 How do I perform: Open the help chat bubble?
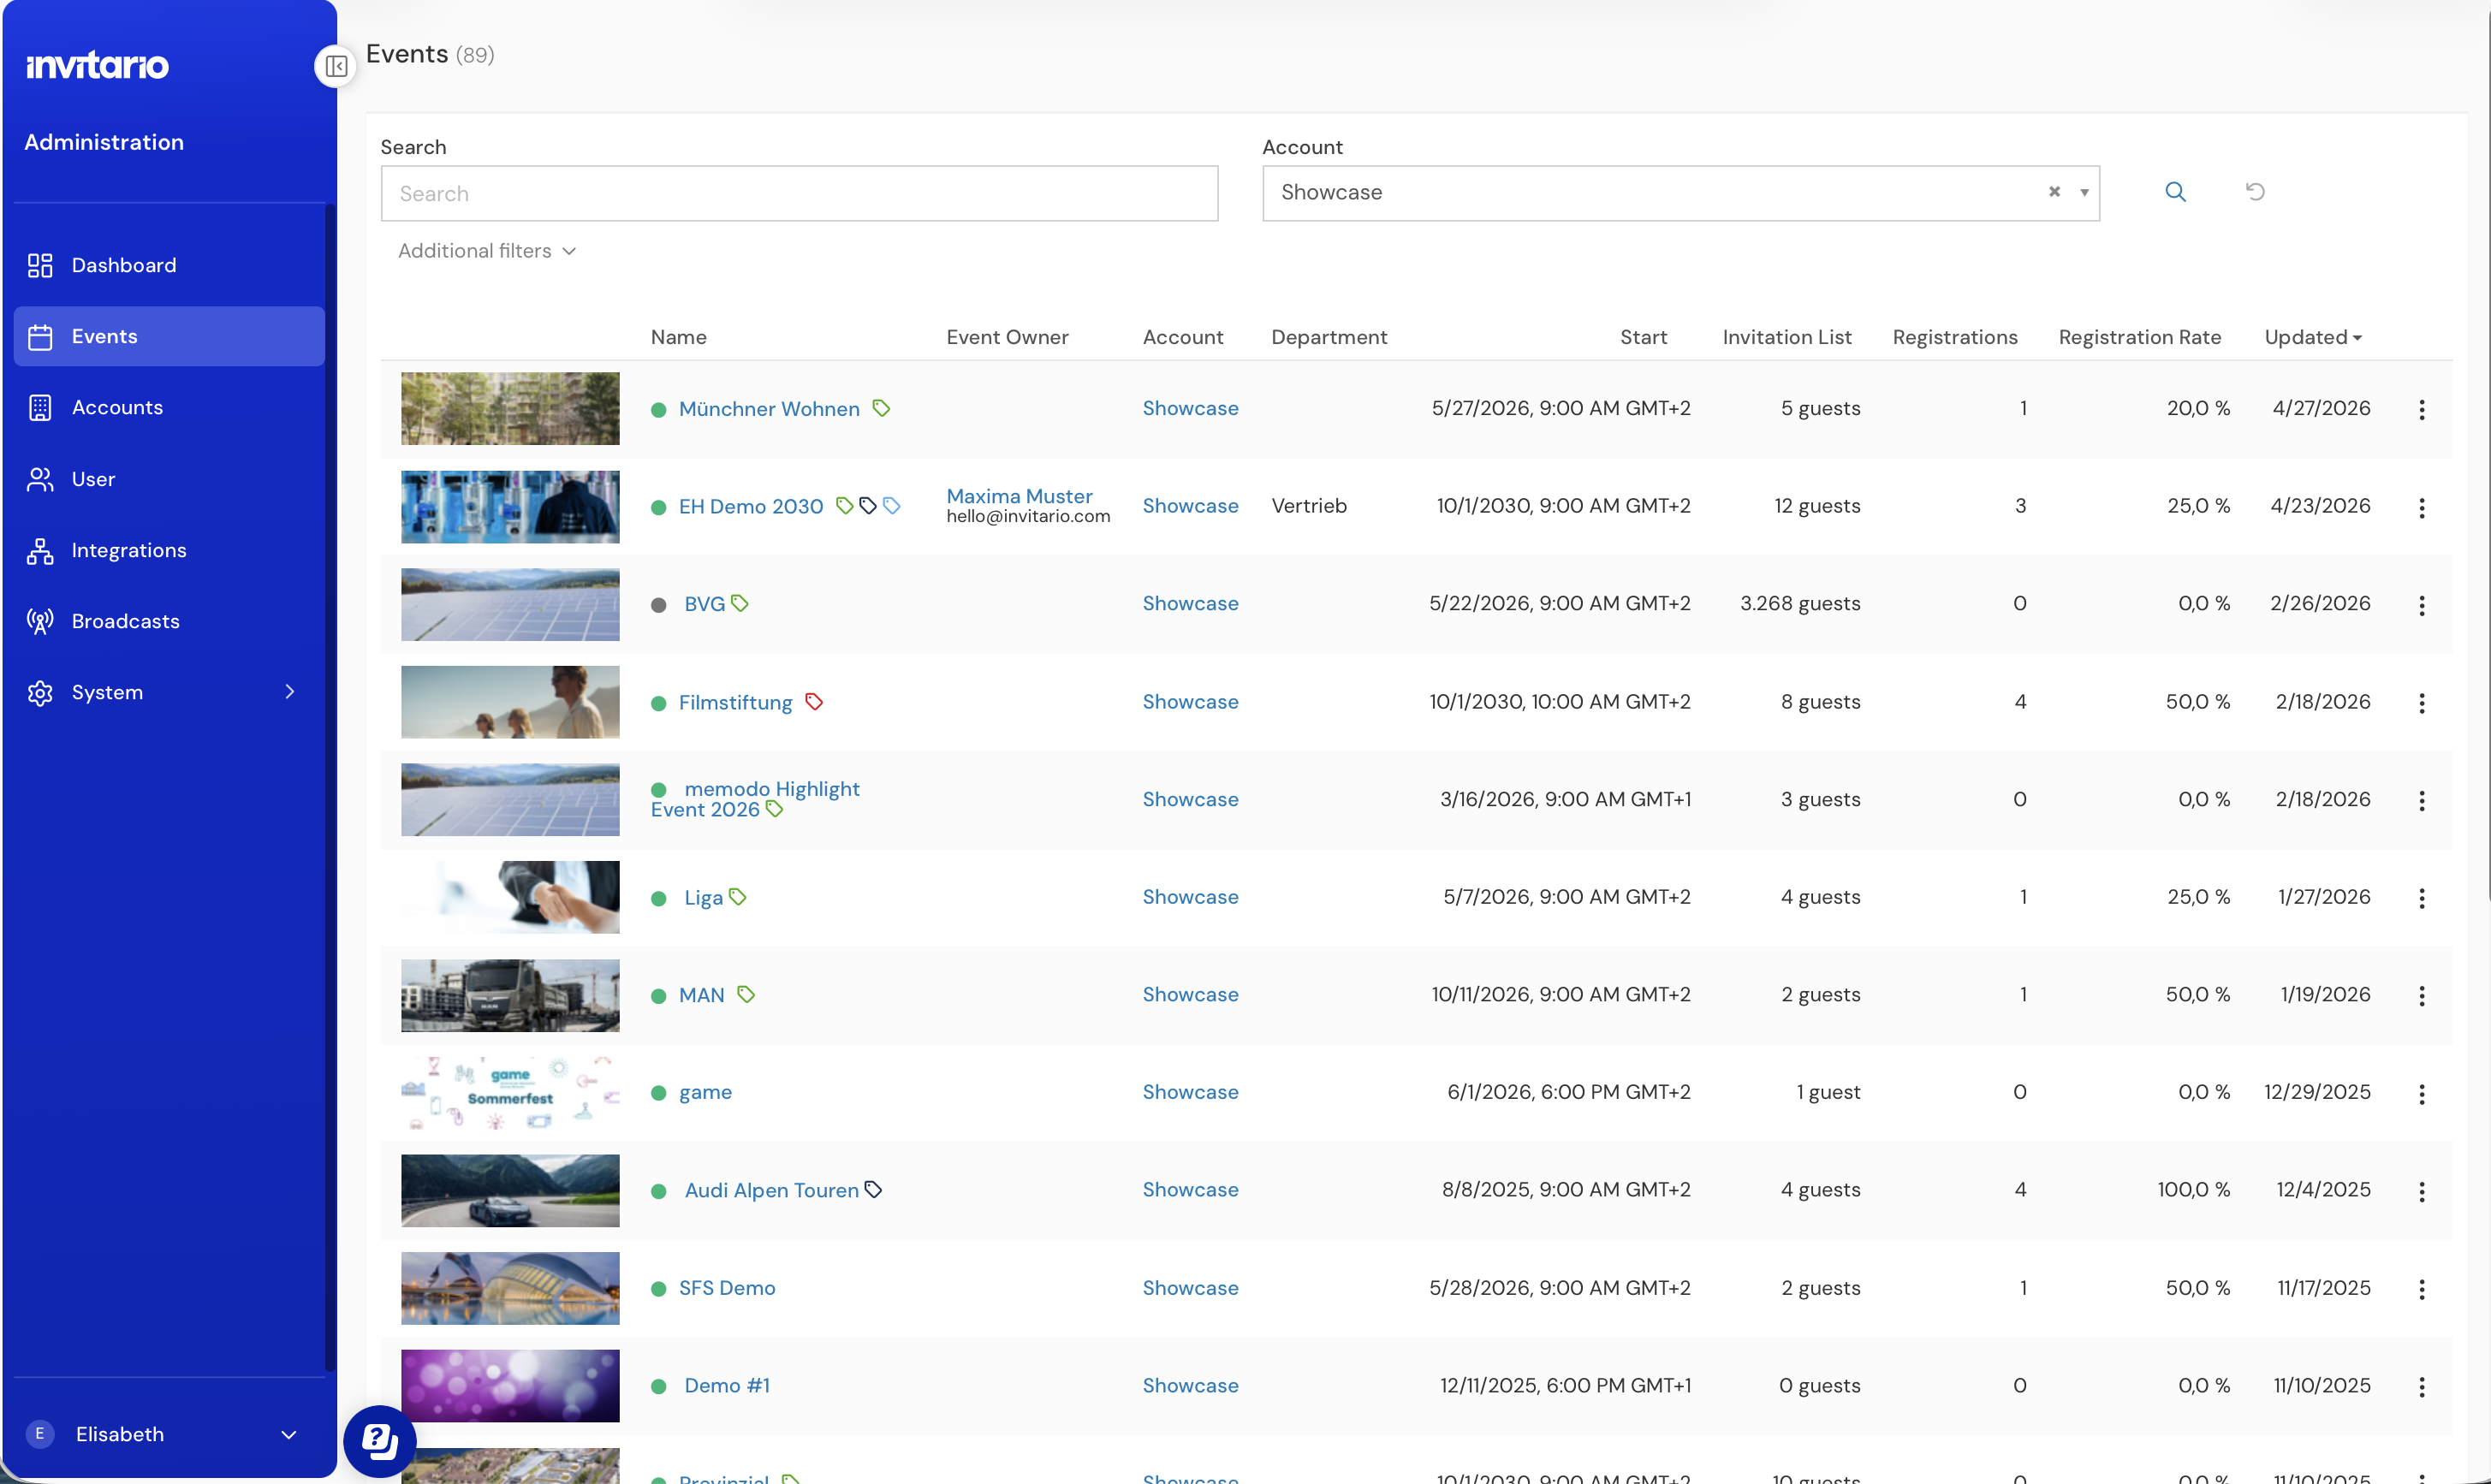(x=380, y=1441)
